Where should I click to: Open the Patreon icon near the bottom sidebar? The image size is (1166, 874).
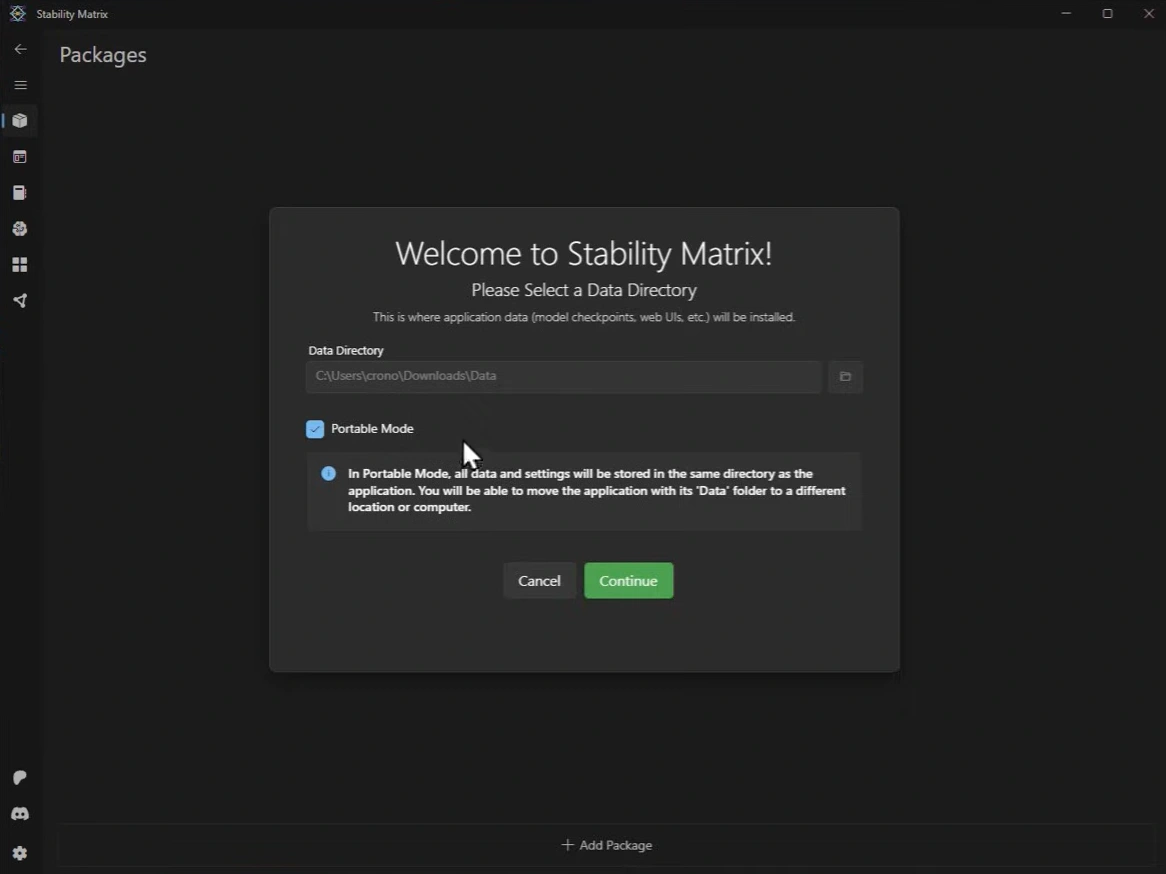click(x=20, y=778)
